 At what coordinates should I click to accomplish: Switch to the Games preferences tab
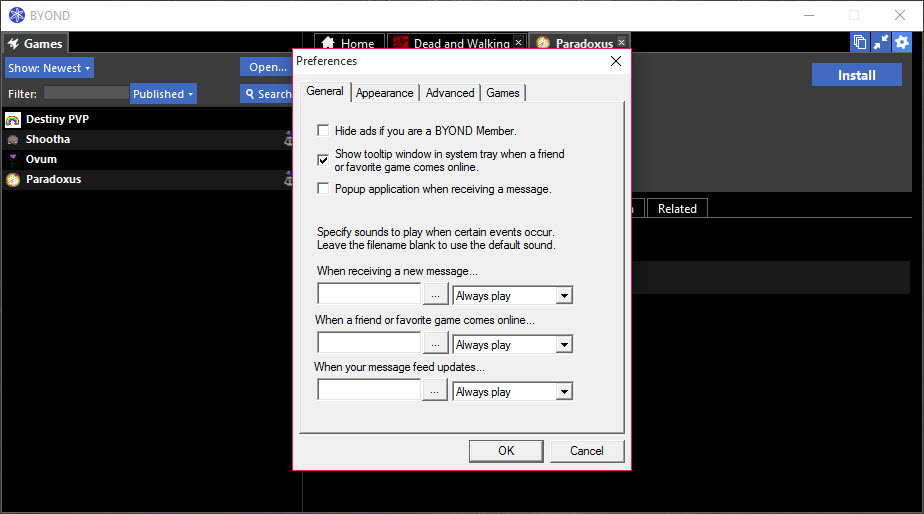click(503, 93)
